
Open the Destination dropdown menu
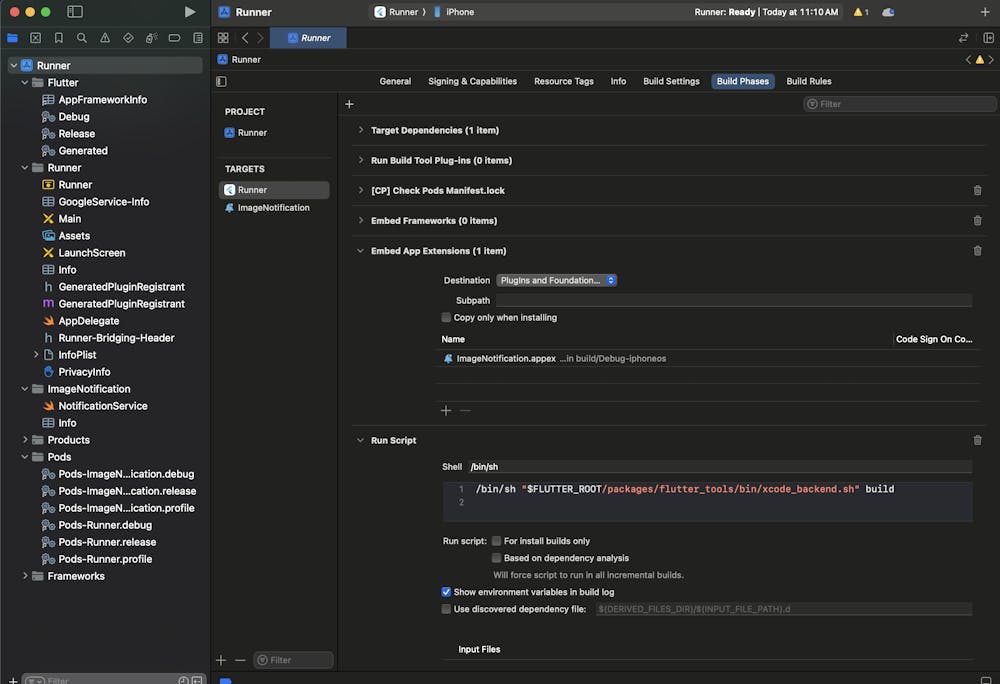[x=557, y=281]
